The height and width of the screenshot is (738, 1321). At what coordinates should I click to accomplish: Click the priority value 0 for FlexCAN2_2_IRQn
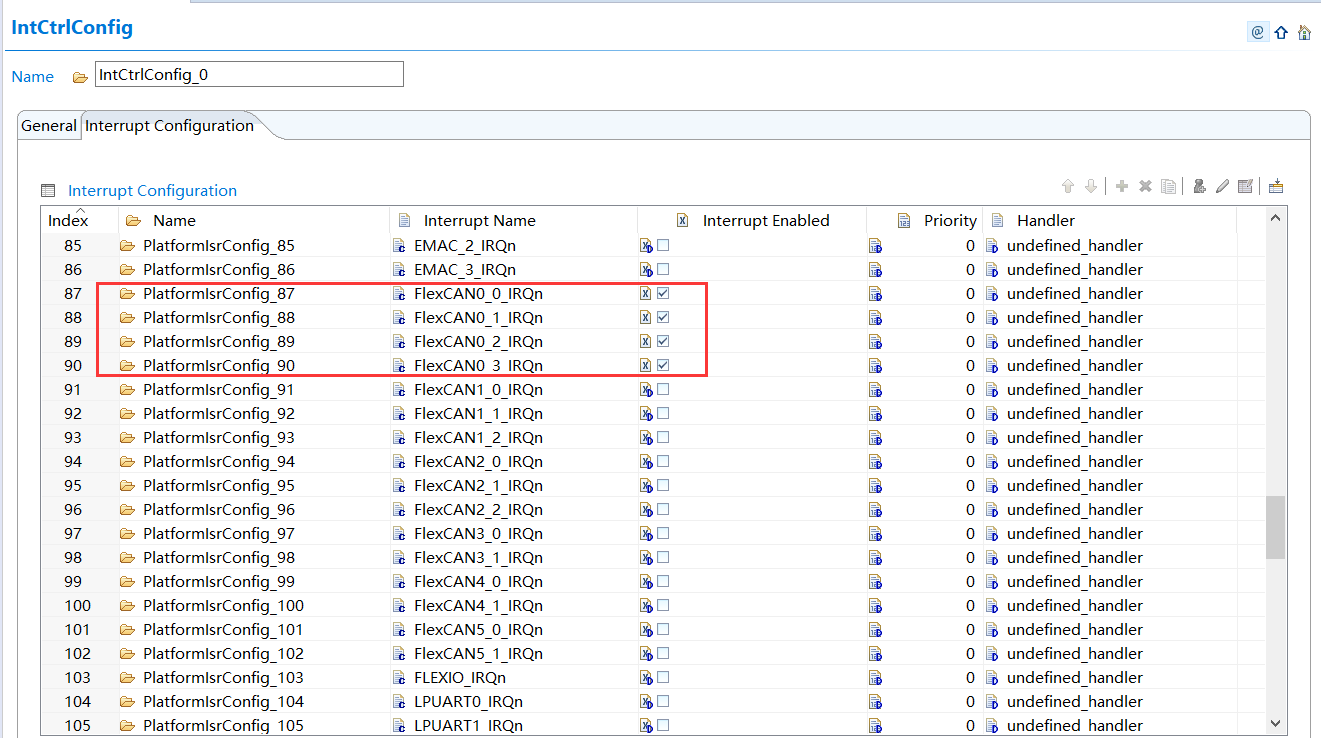[970, 510]
